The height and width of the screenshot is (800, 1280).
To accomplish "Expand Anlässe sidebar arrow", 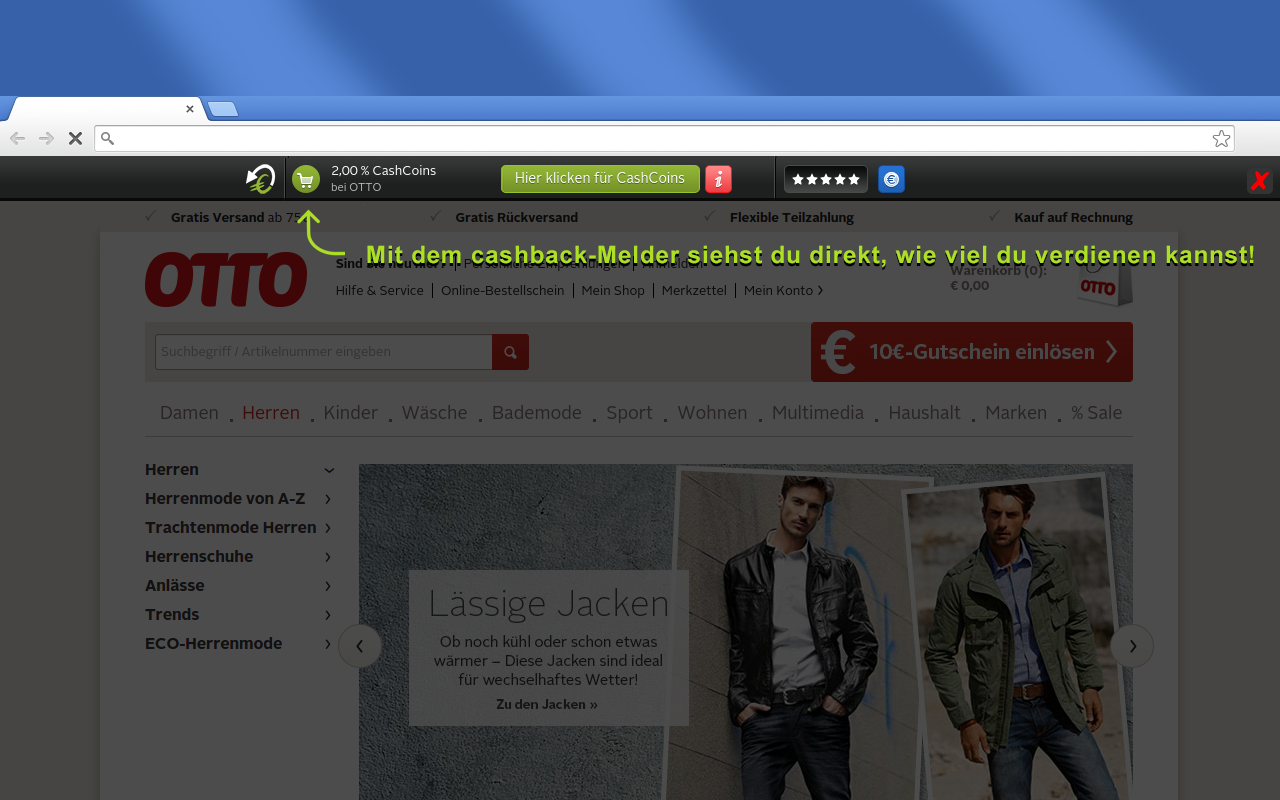I will coord(328,586).
